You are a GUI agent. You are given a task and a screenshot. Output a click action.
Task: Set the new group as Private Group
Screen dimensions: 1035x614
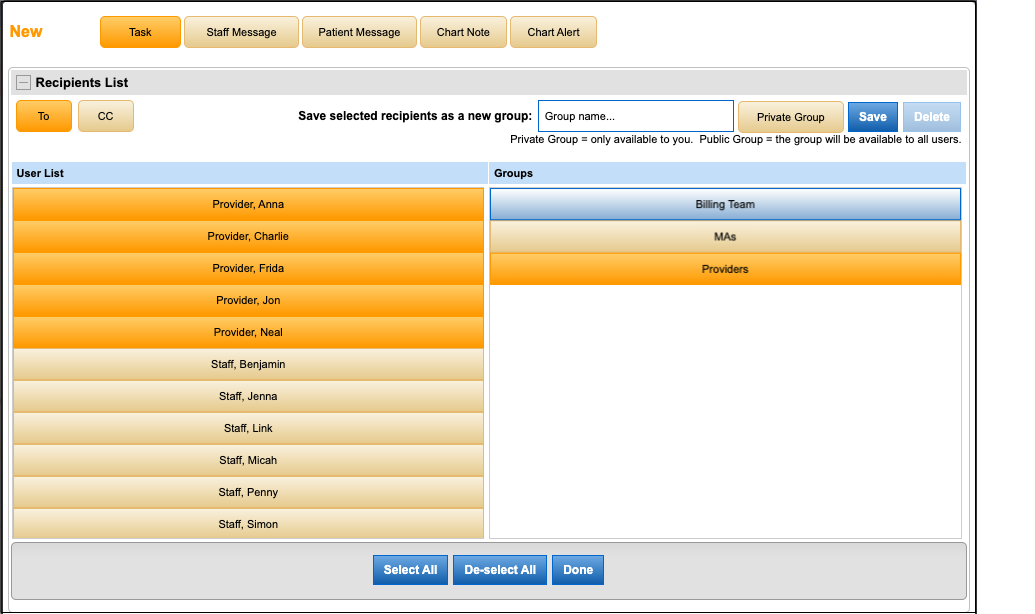(x=790, y=116)
